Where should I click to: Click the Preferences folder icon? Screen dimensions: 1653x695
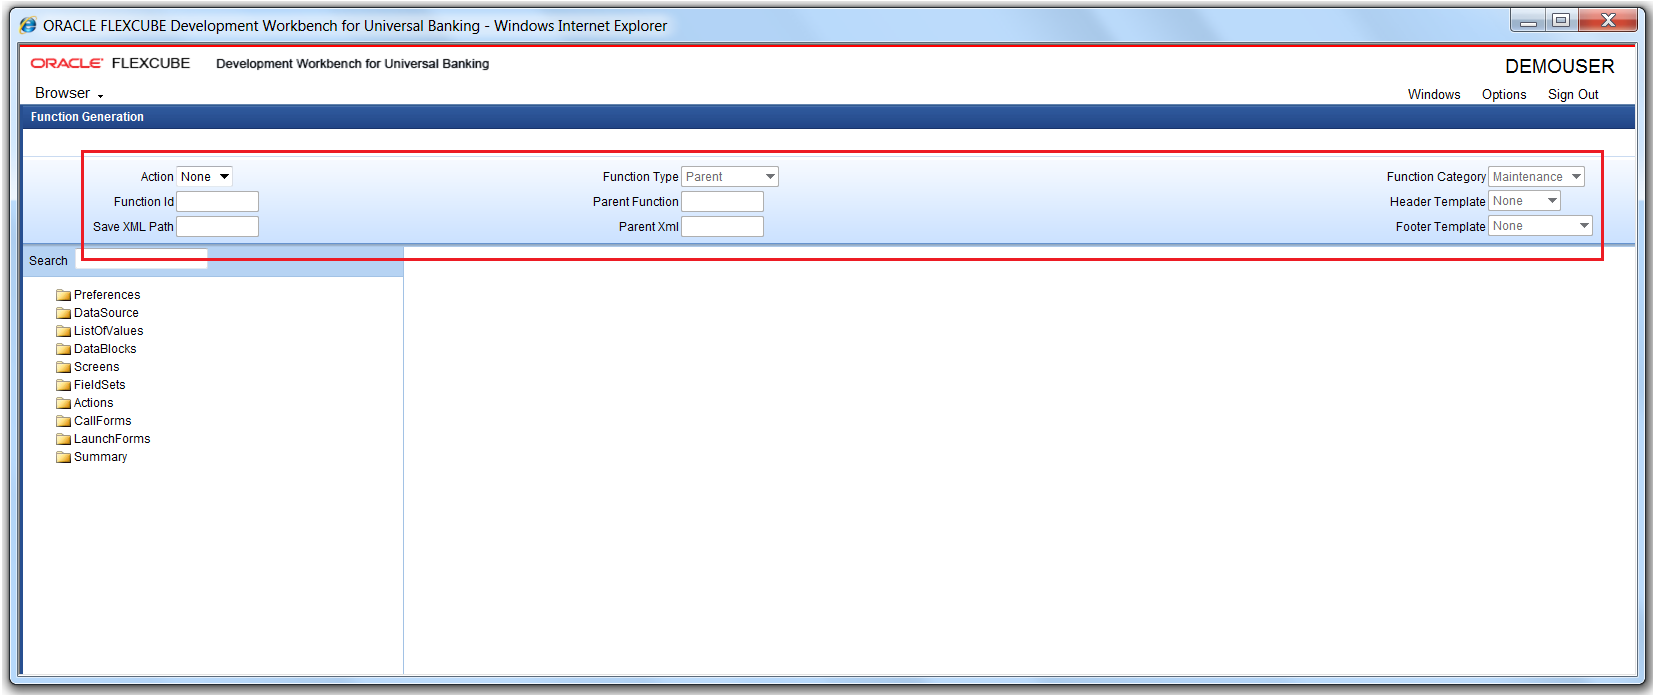64,295
